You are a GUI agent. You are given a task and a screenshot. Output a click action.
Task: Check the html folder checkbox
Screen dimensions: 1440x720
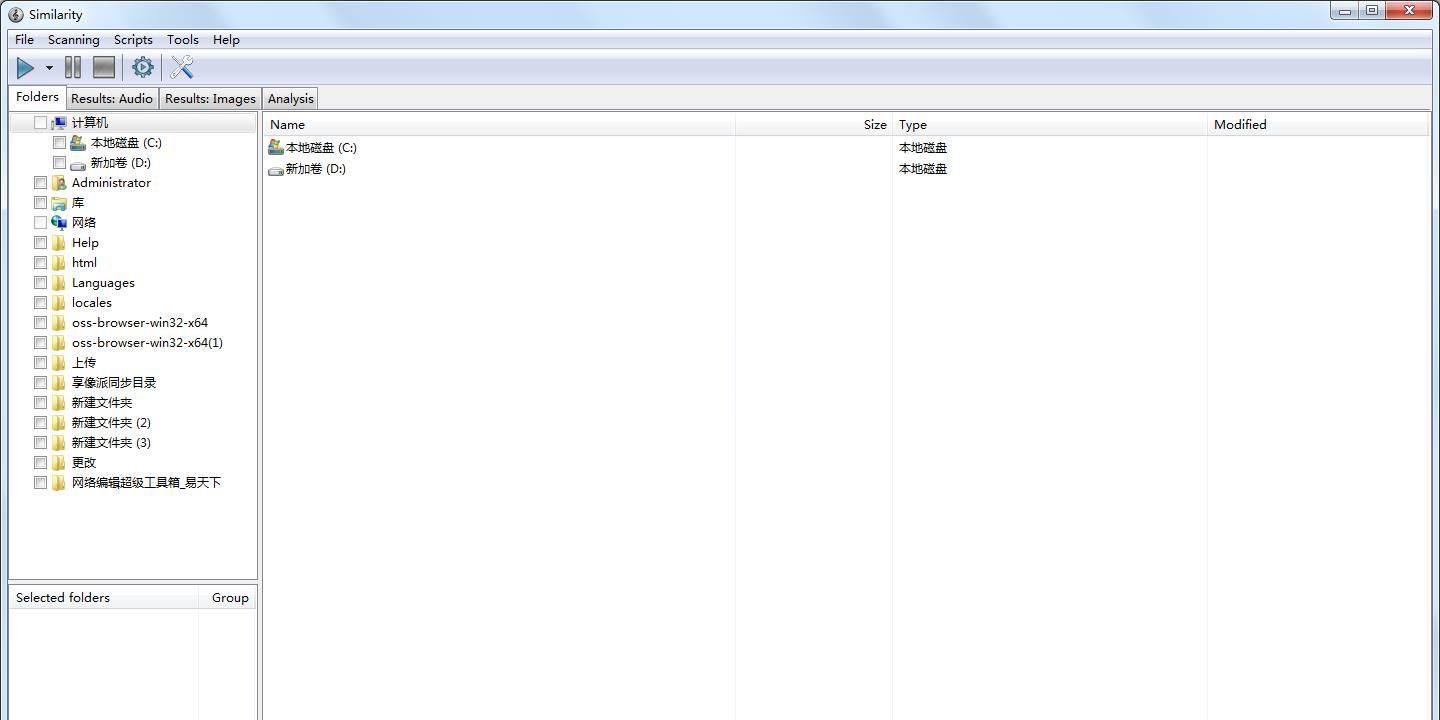pyautogui.click(x=40, y=263)
